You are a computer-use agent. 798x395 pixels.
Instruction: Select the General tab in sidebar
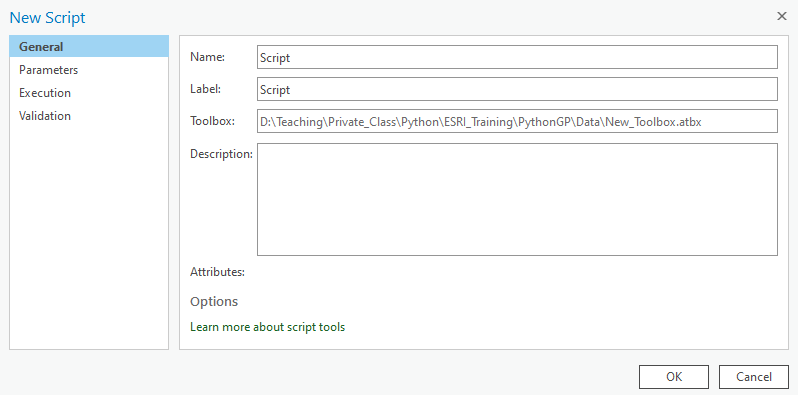89,46
